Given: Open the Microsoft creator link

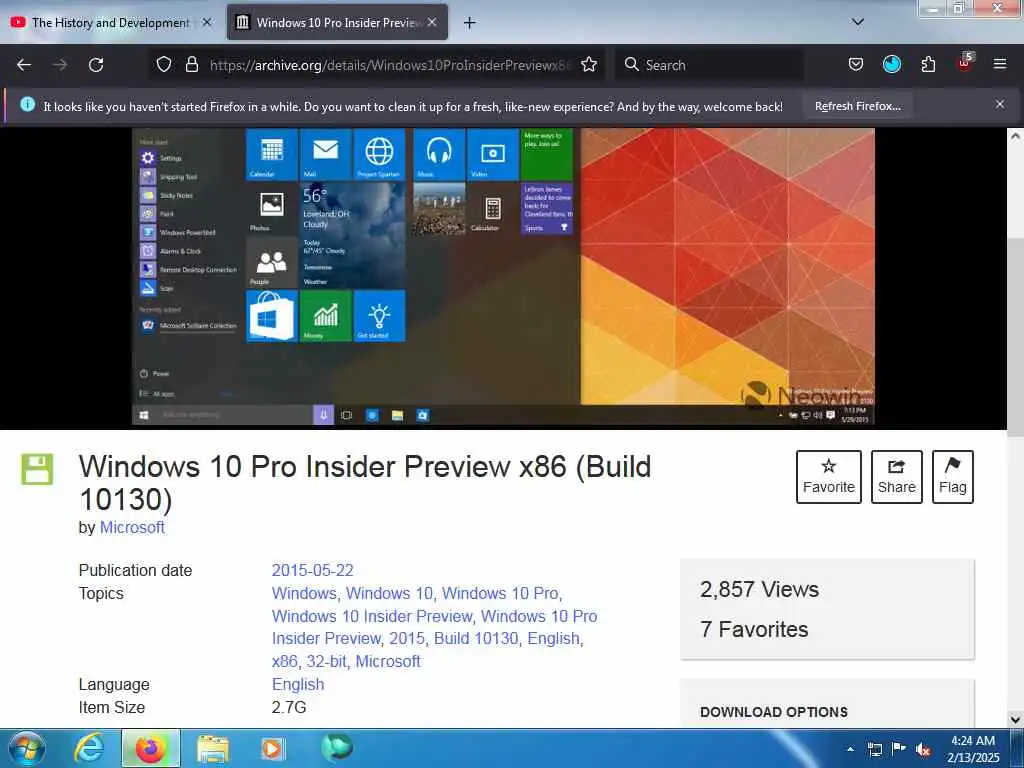Looking at the screenshot, I should 132,527.
